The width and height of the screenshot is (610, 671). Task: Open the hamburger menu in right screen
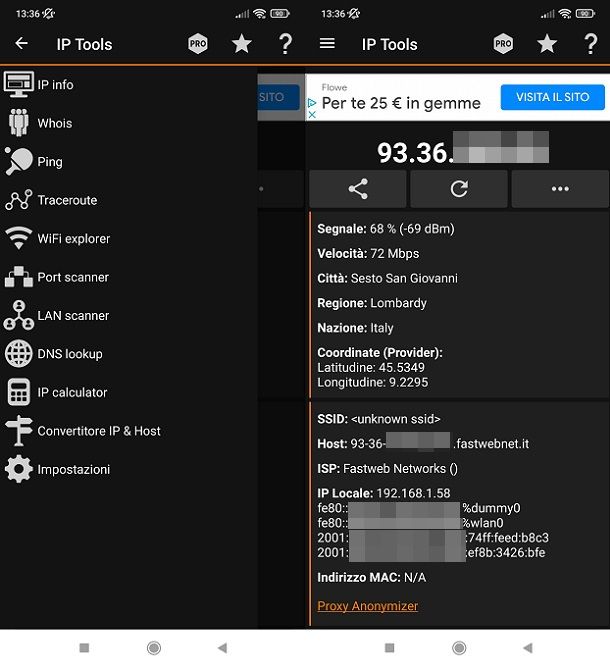327,43
